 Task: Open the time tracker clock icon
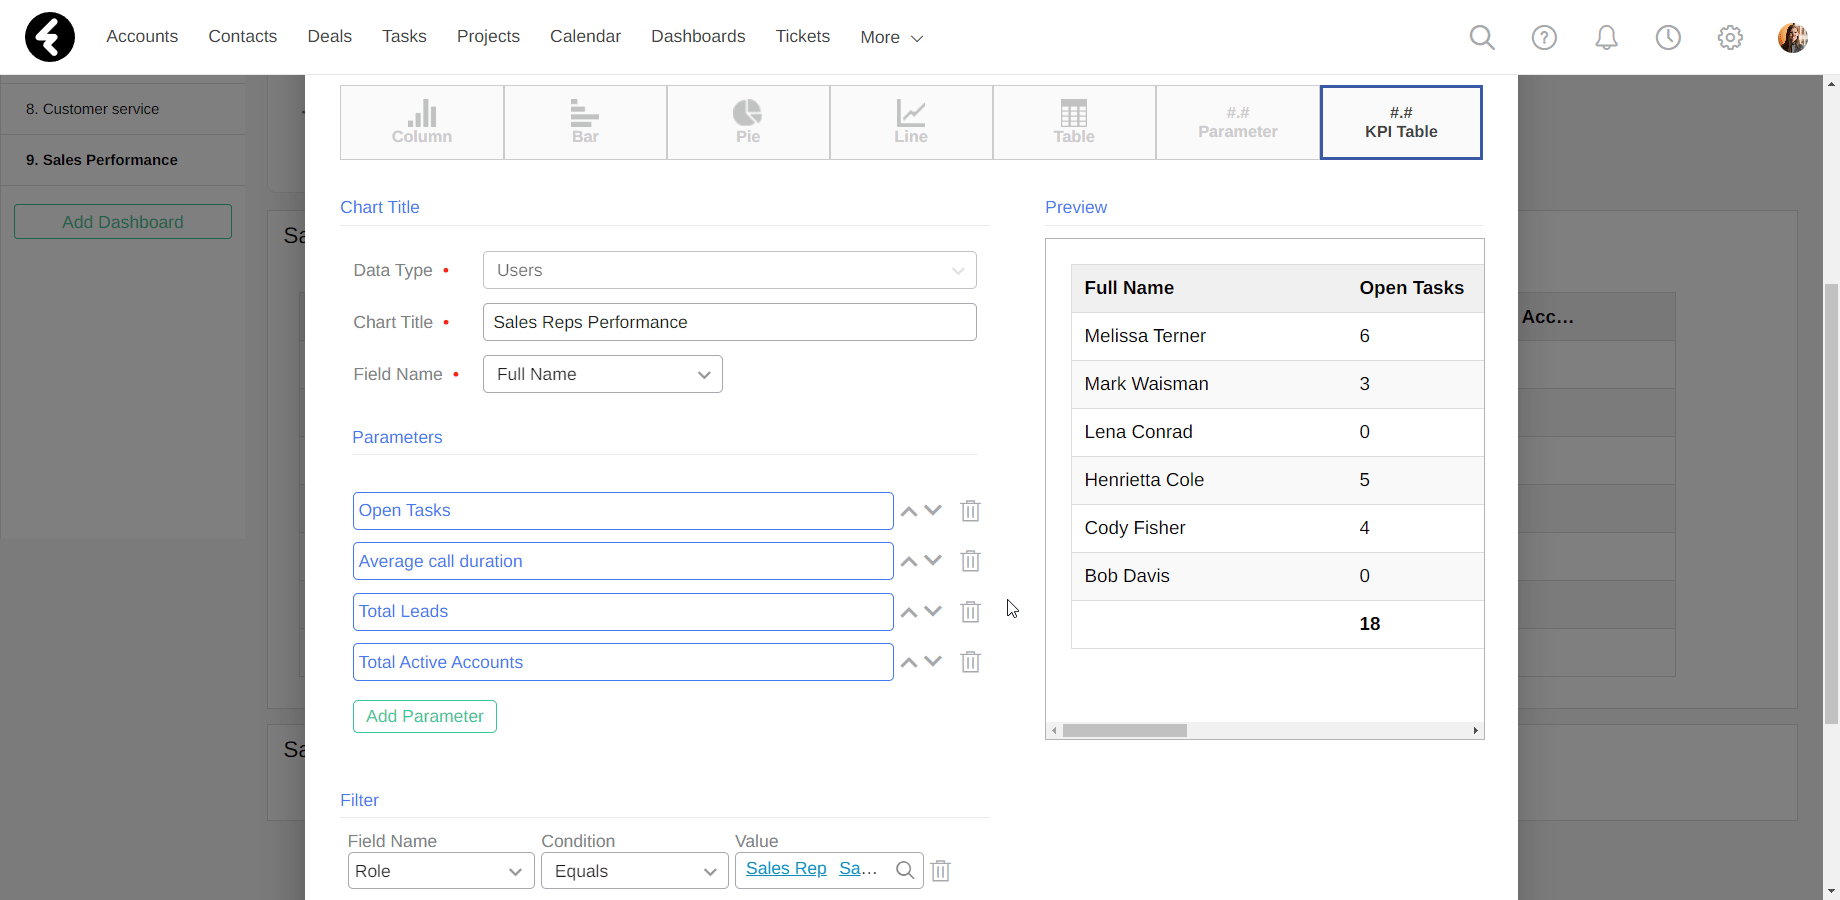[x=1668, y=37]
